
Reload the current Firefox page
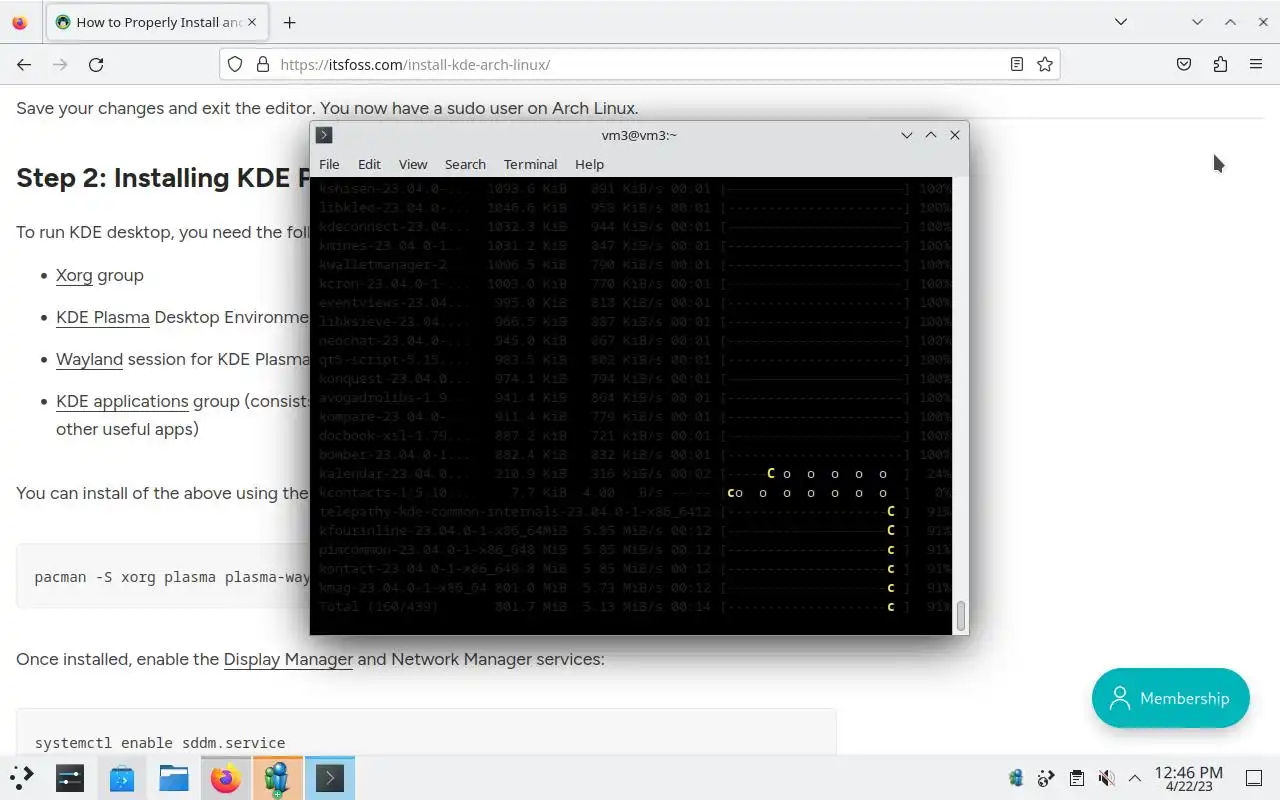pos(96,64)
